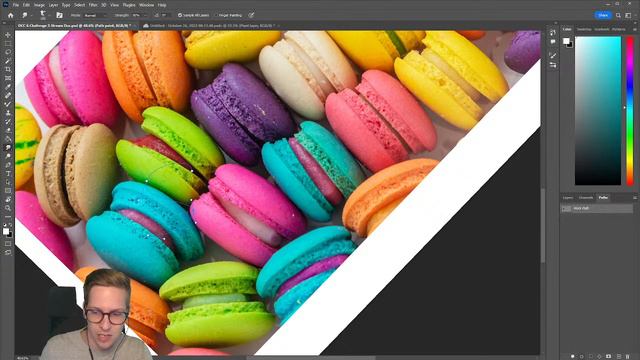Enable Finger Painting checkbox

[x=216, y=15]
